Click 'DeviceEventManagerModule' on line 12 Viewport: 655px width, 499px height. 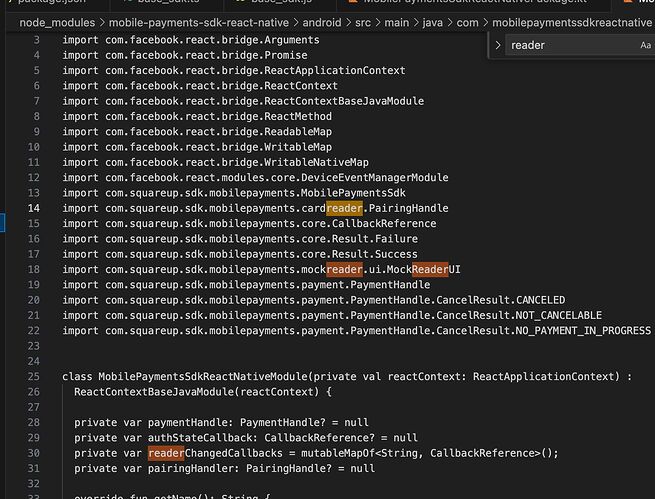click(375, 177)
